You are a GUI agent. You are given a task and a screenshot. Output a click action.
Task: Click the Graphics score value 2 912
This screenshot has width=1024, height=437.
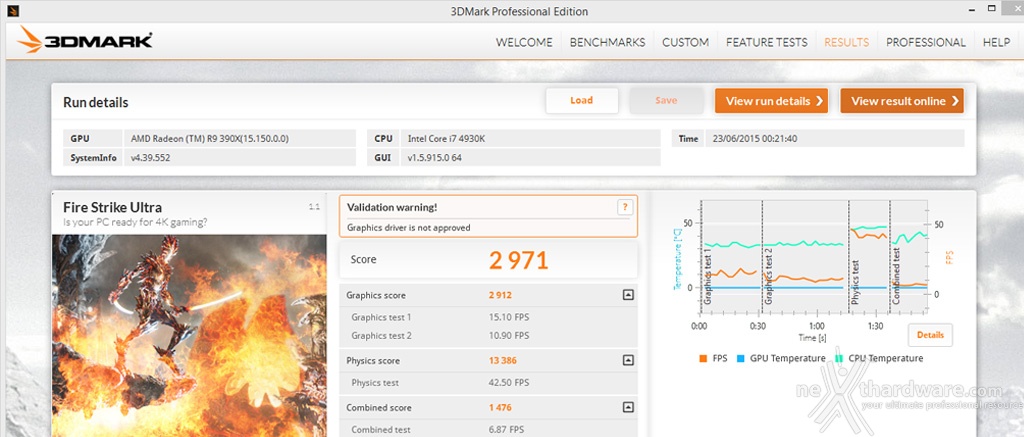point(500,295)
